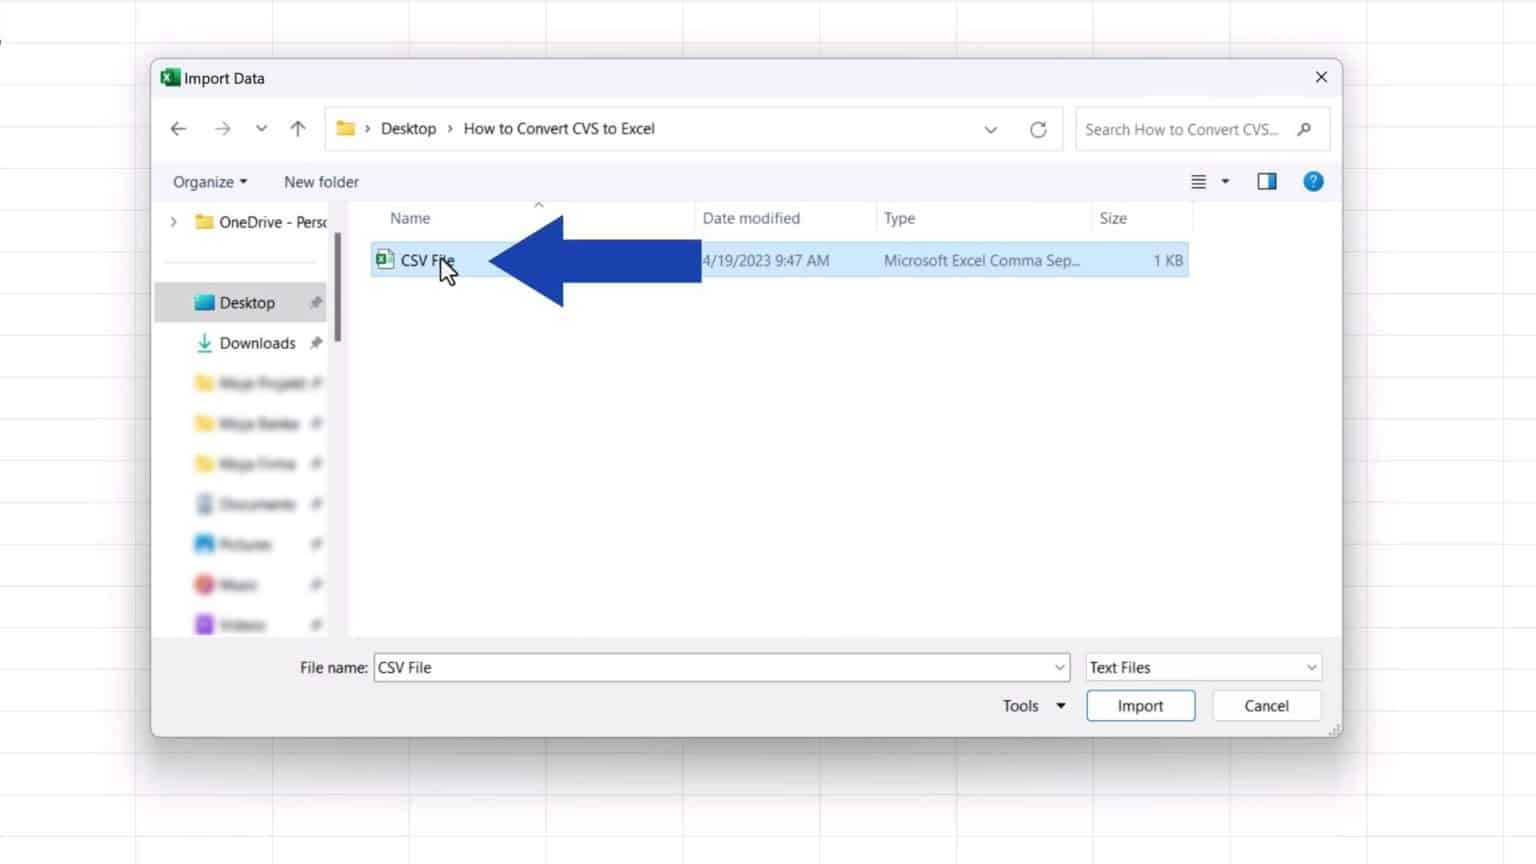Go up one folder level with the up arrow
Screen dimensions: 1536x864
[297, 129]
